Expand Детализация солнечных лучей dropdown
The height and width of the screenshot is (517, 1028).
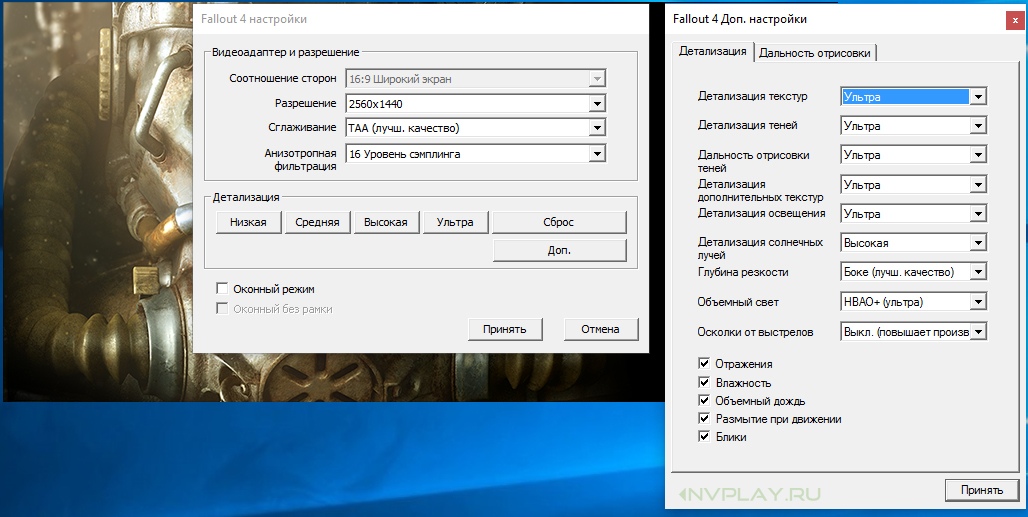click(913, 242)
